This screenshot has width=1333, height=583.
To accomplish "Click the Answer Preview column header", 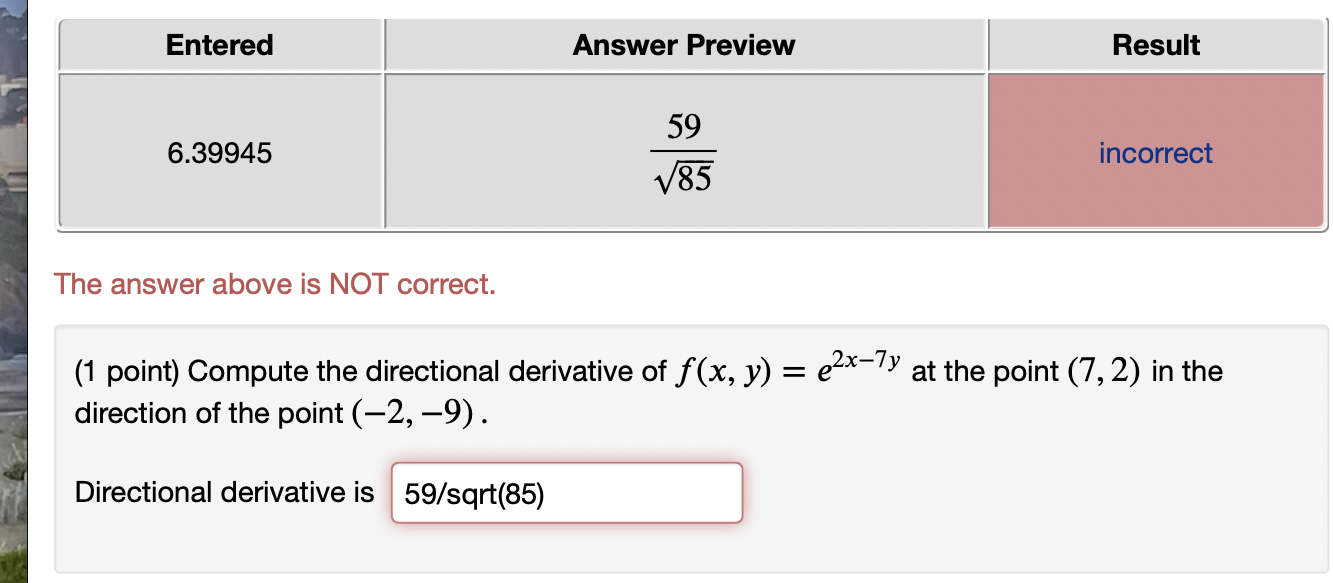I will (x=683, y=44).
